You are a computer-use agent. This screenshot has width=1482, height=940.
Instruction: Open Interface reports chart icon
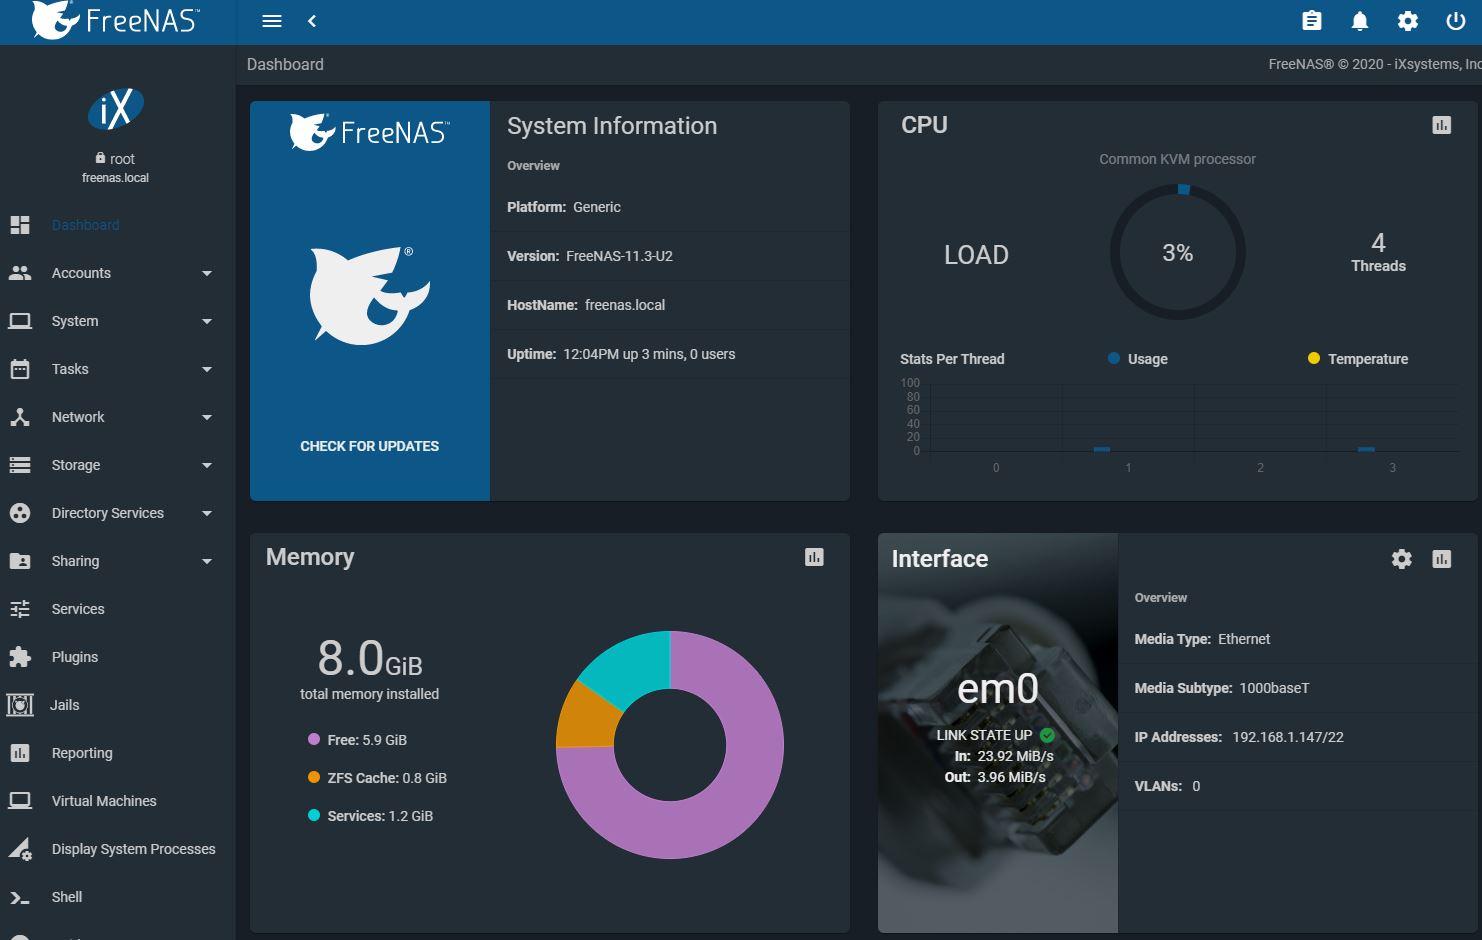(1441, 559)
